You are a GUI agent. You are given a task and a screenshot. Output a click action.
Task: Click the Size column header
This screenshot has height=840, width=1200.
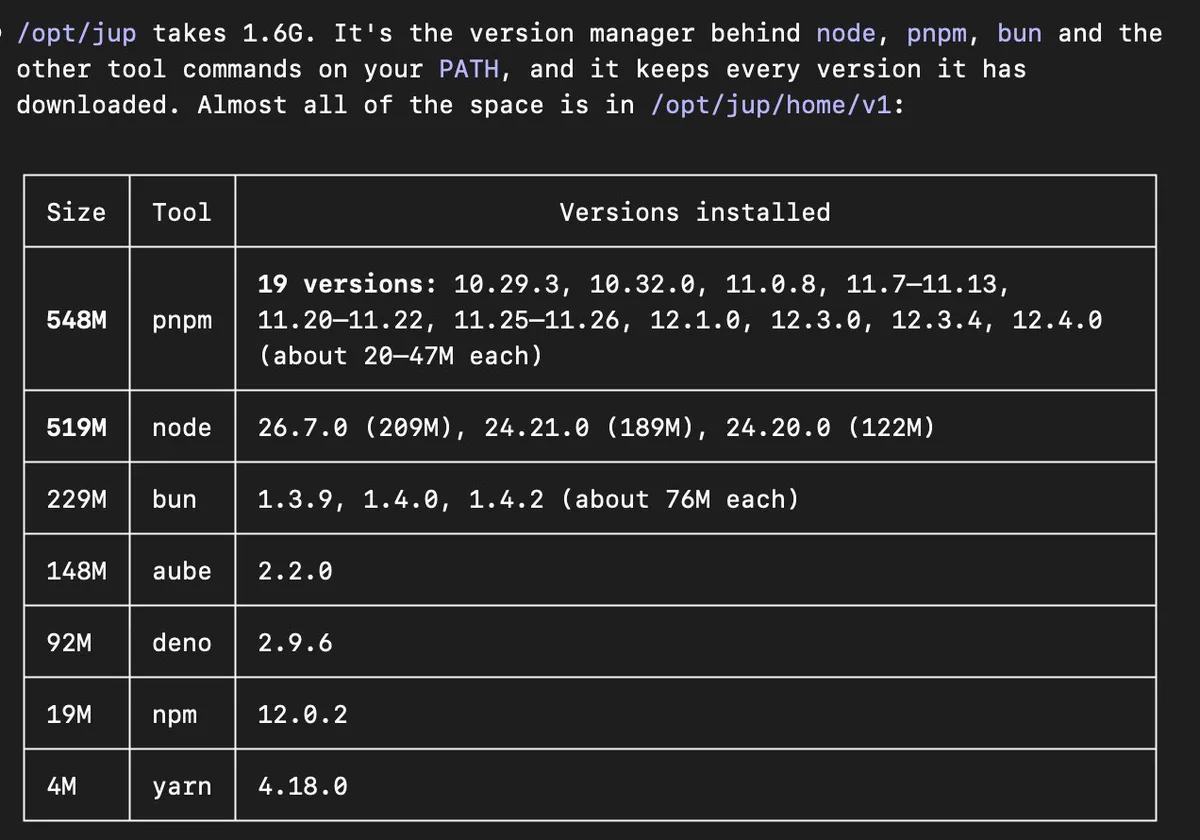click(x=76, y=212)
